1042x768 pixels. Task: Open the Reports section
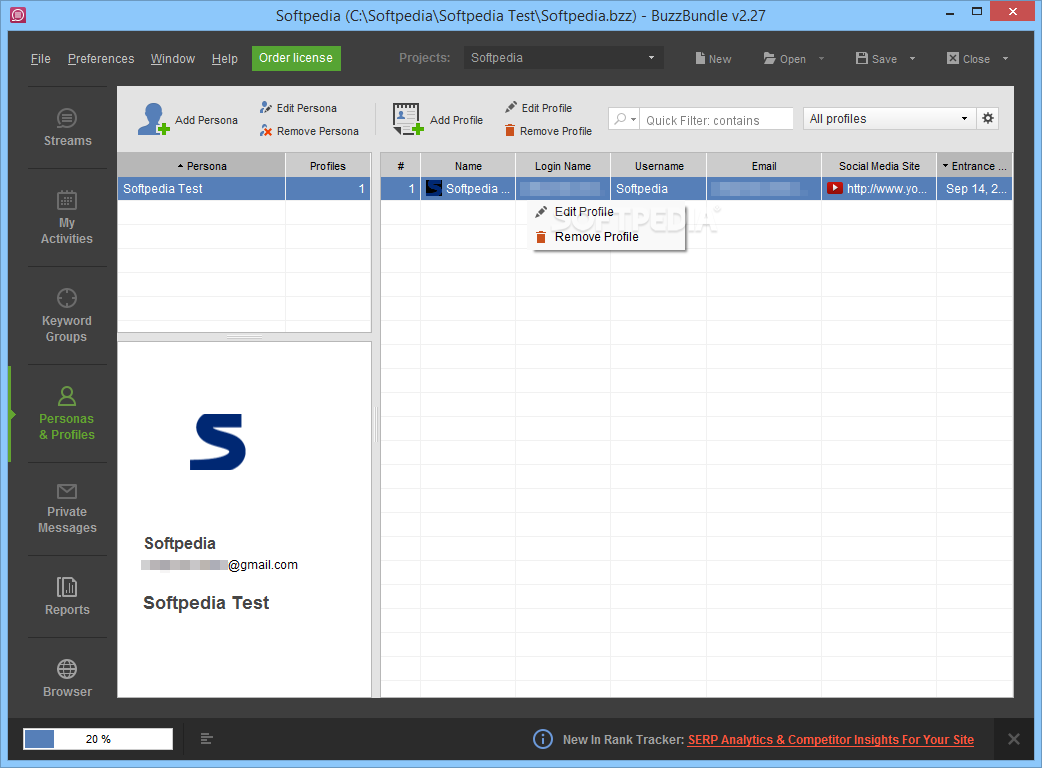[x=67, y=597]
